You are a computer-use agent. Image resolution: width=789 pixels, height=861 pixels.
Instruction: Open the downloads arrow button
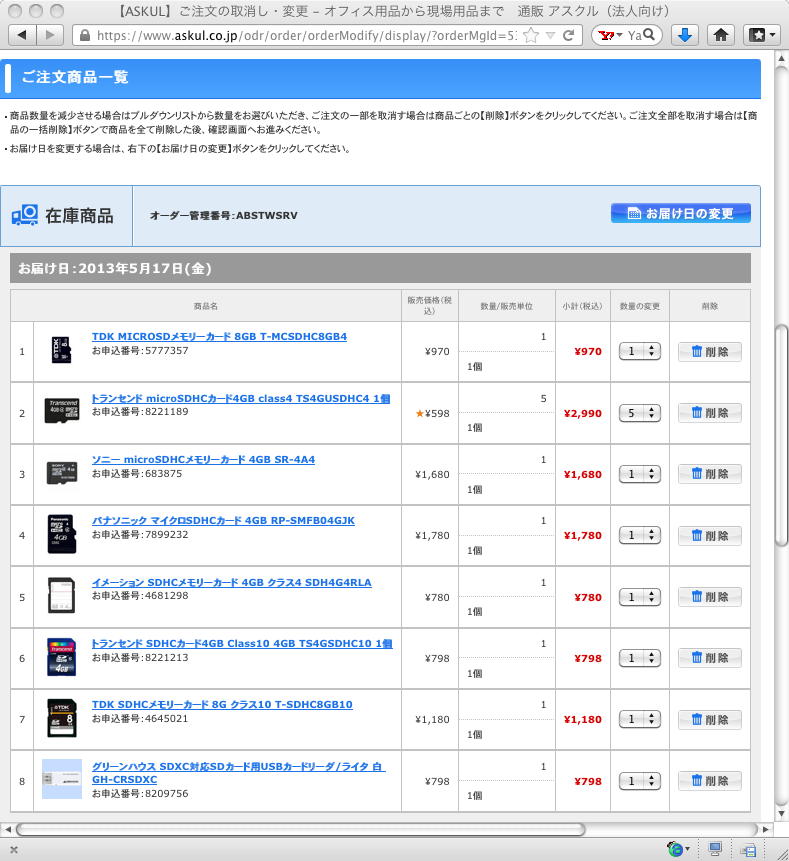684,35
